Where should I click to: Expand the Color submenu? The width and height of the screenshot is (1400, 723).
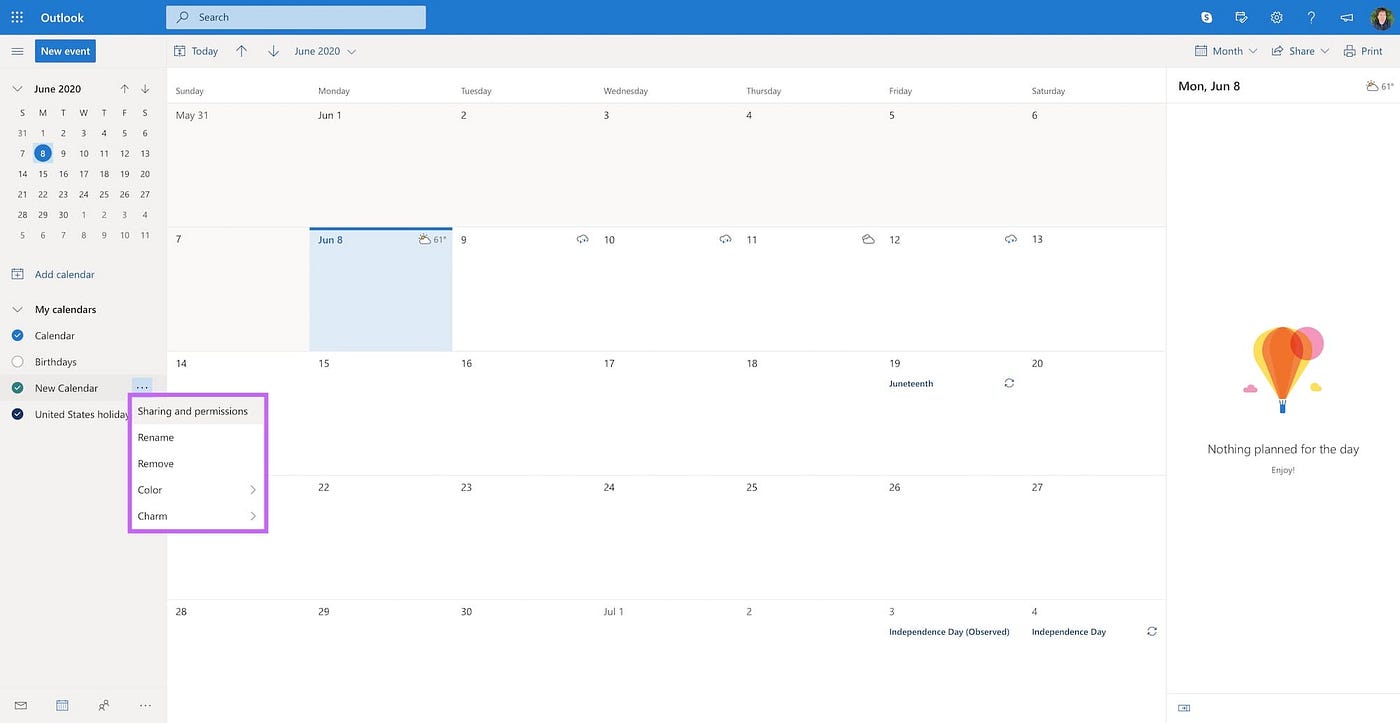[x=198, y=490]
